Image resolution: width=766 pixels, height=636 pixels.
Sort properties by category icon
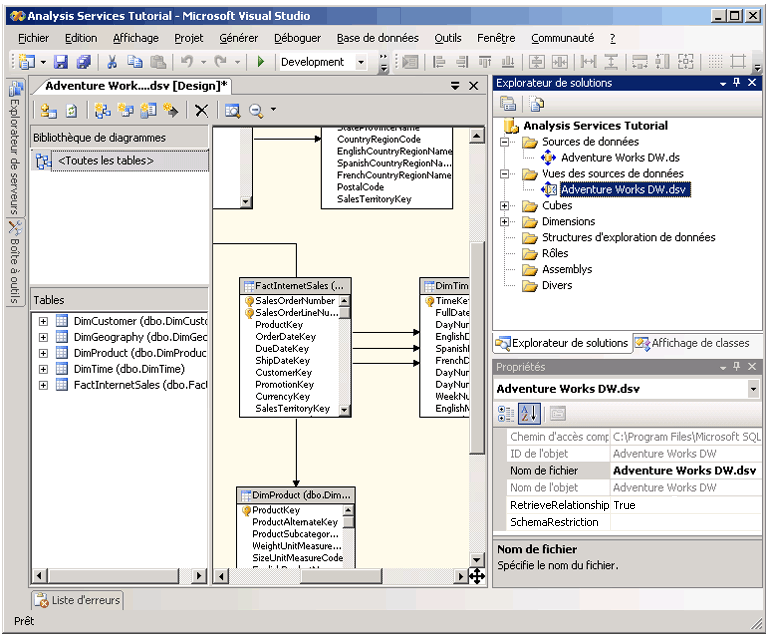coord(505,414)
